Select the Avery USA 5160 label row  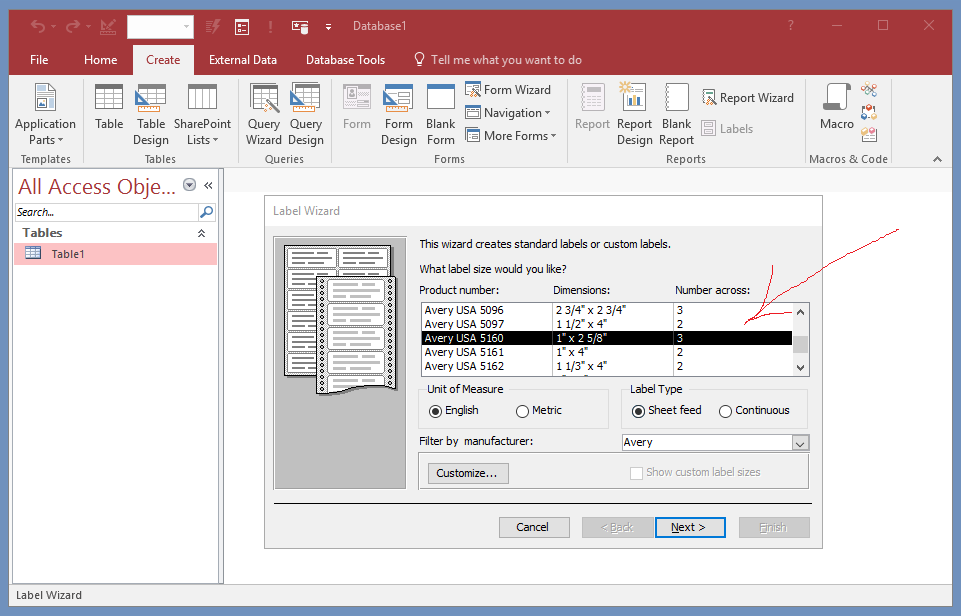pyautogui.click(x=607, y=338)
